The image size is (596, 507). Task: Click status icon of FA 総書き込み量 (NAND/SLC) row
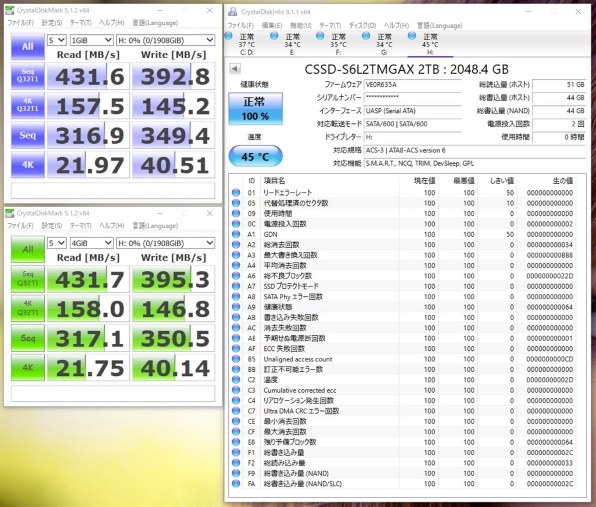tap(236, 483)
